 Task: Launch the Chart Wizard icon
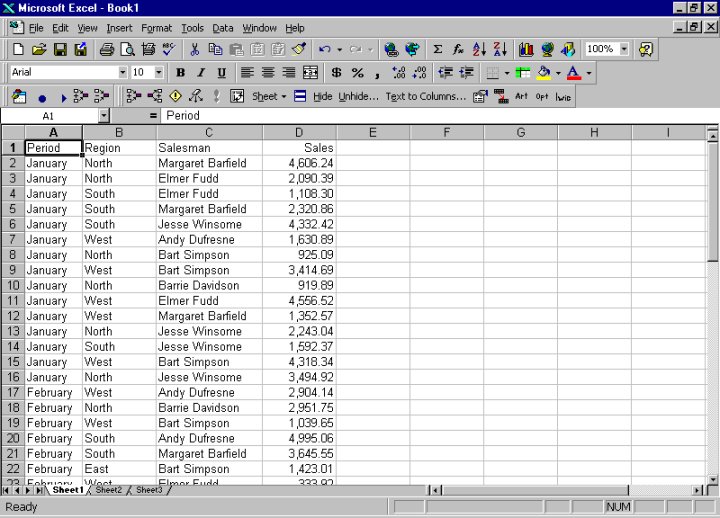(x=526, y=49)
